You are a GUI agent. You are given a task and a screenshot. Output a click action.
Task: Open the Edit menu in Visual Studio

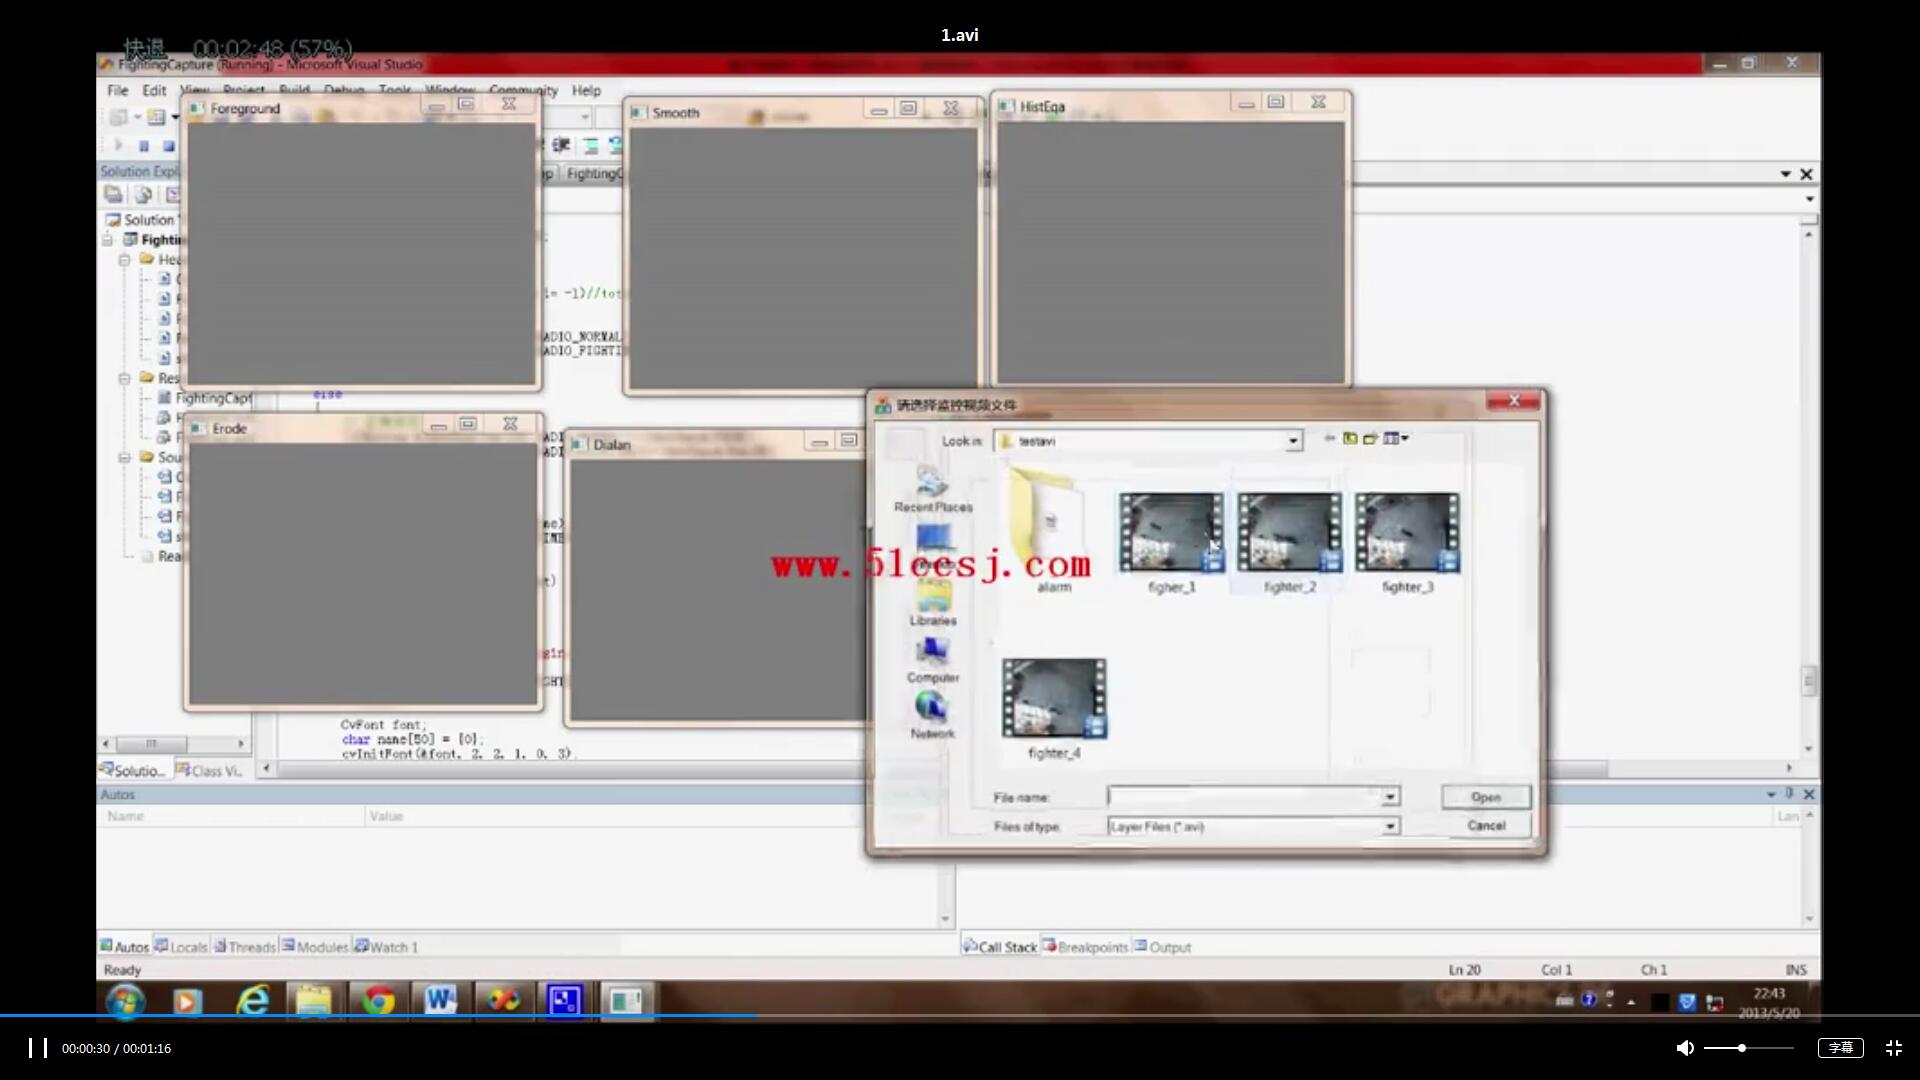[154, 90]
